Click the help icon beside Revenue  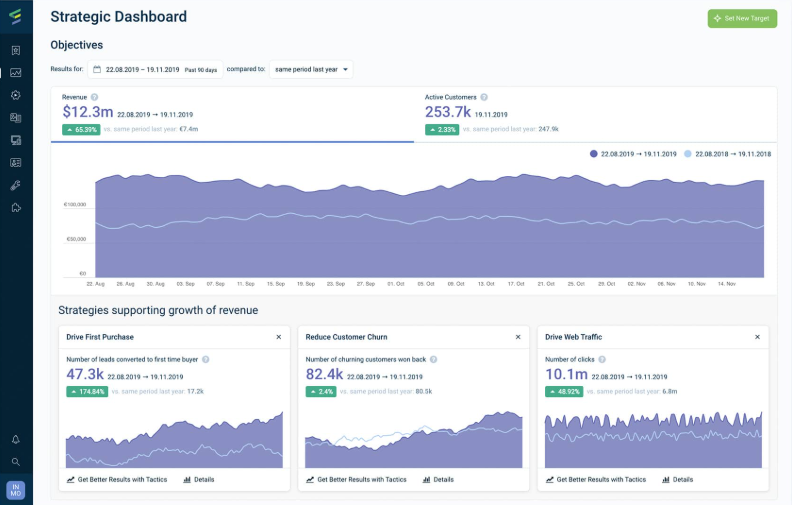click(94, 97)
